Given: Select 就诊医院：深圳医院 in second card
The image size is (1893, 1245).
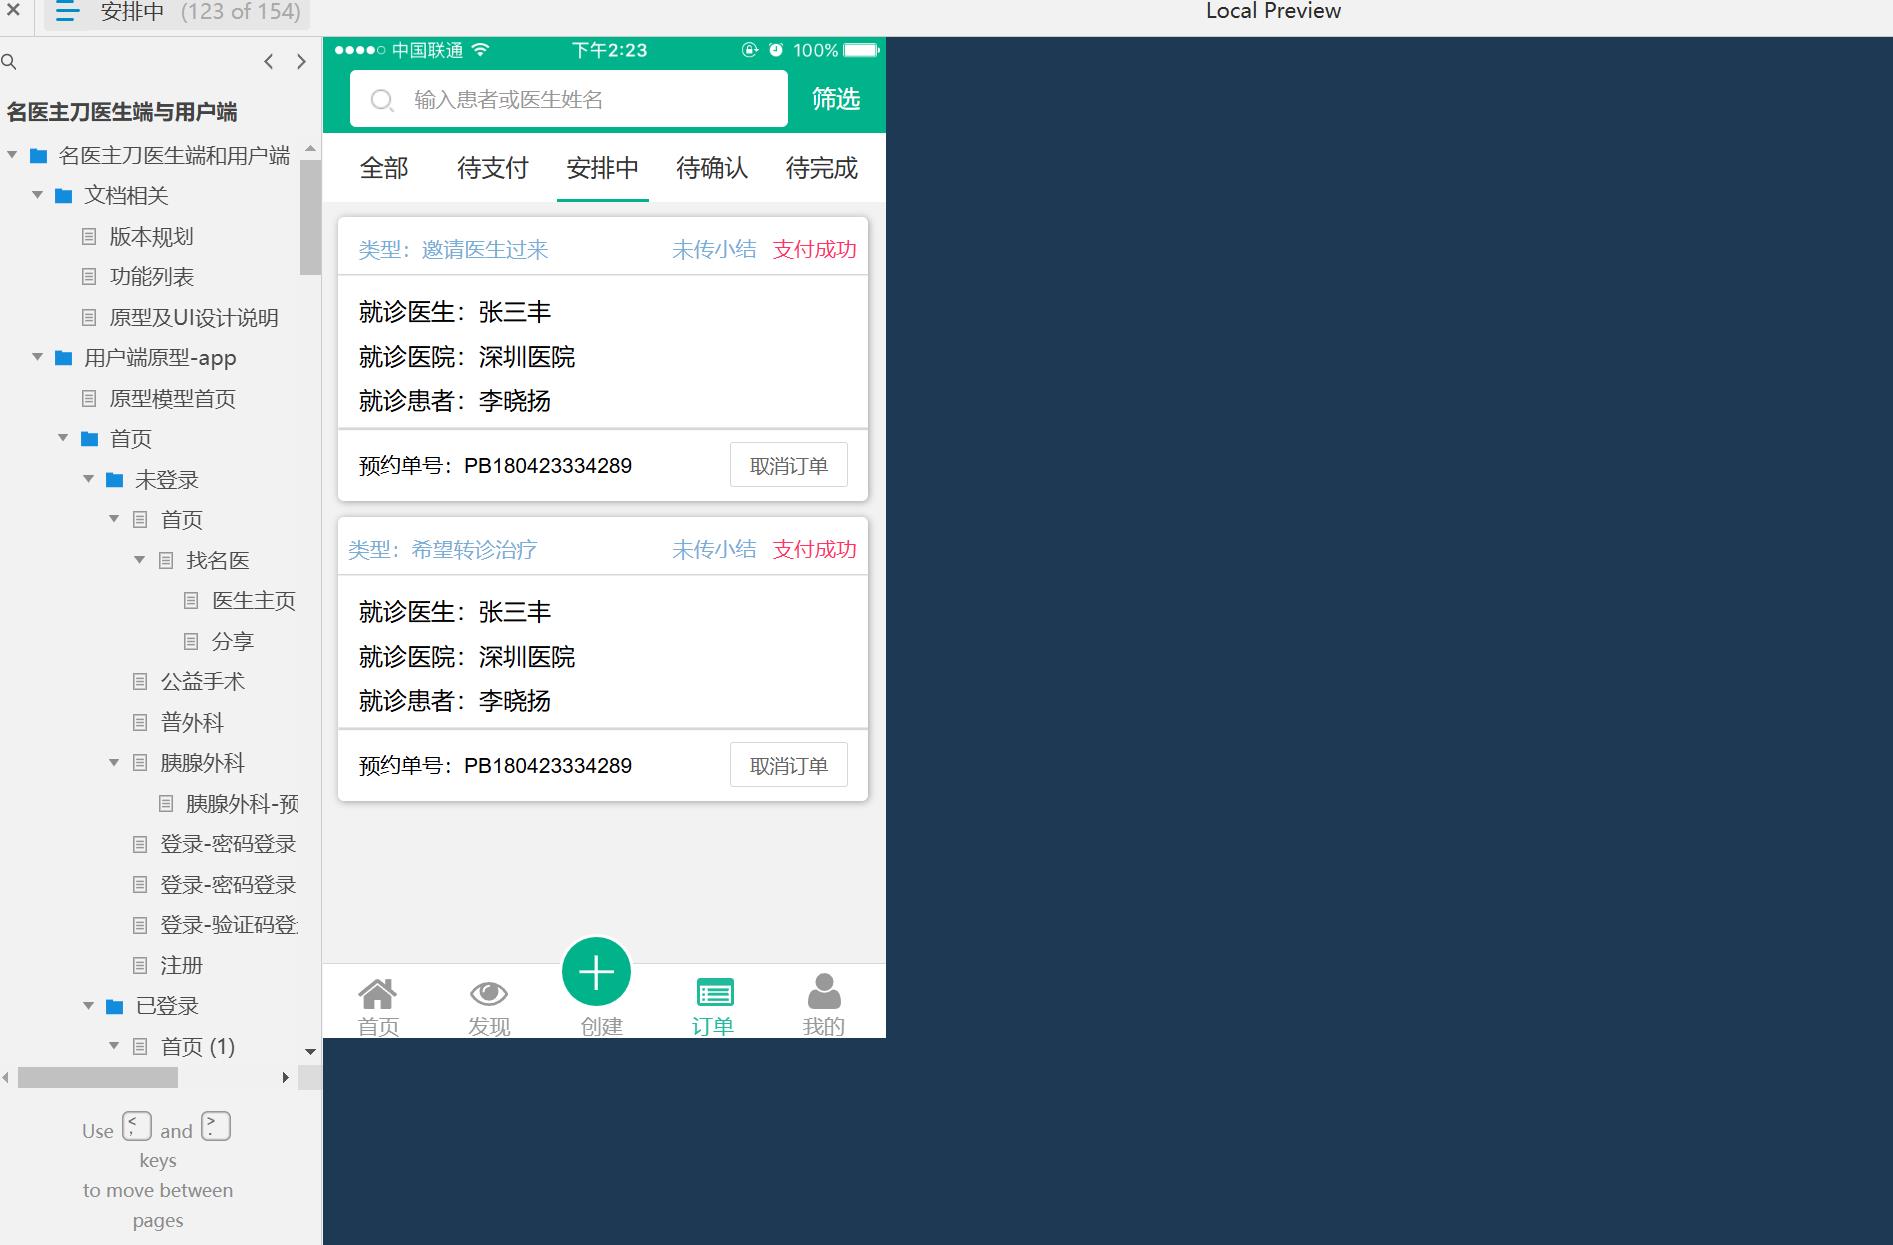Looking at the screenshot, I should pos(467,657).
